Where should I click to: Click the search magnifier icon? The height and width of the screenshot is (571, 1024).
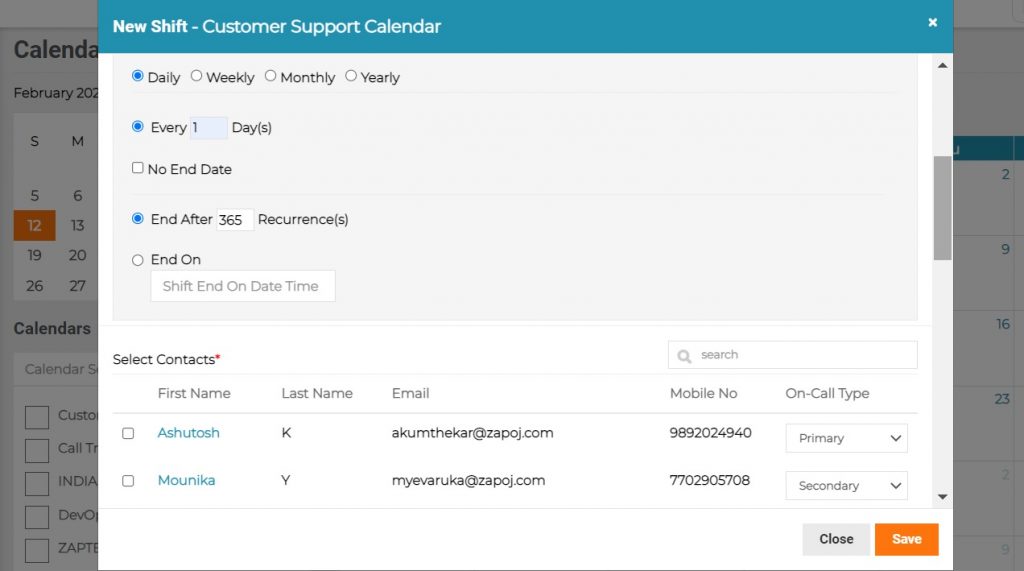point(684,356)
